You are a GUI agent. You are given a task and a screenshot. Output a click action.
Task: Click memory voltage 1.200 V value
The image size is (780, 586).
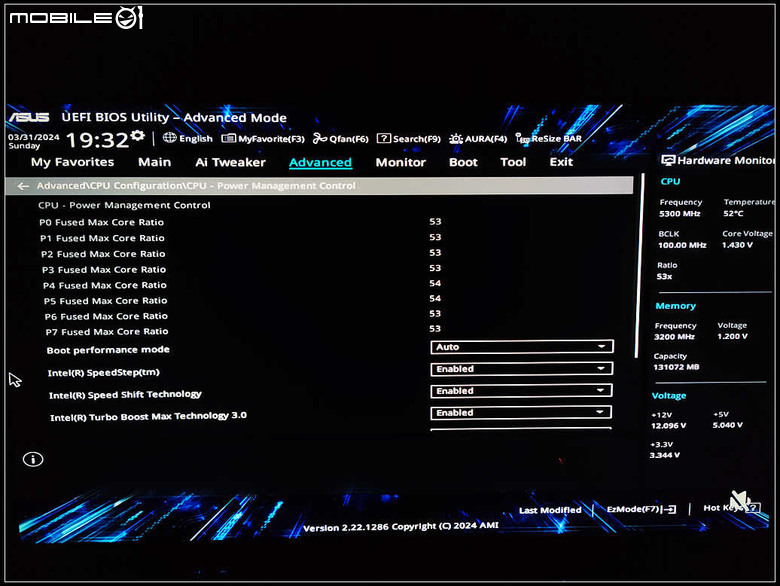(x=732, y=336)
